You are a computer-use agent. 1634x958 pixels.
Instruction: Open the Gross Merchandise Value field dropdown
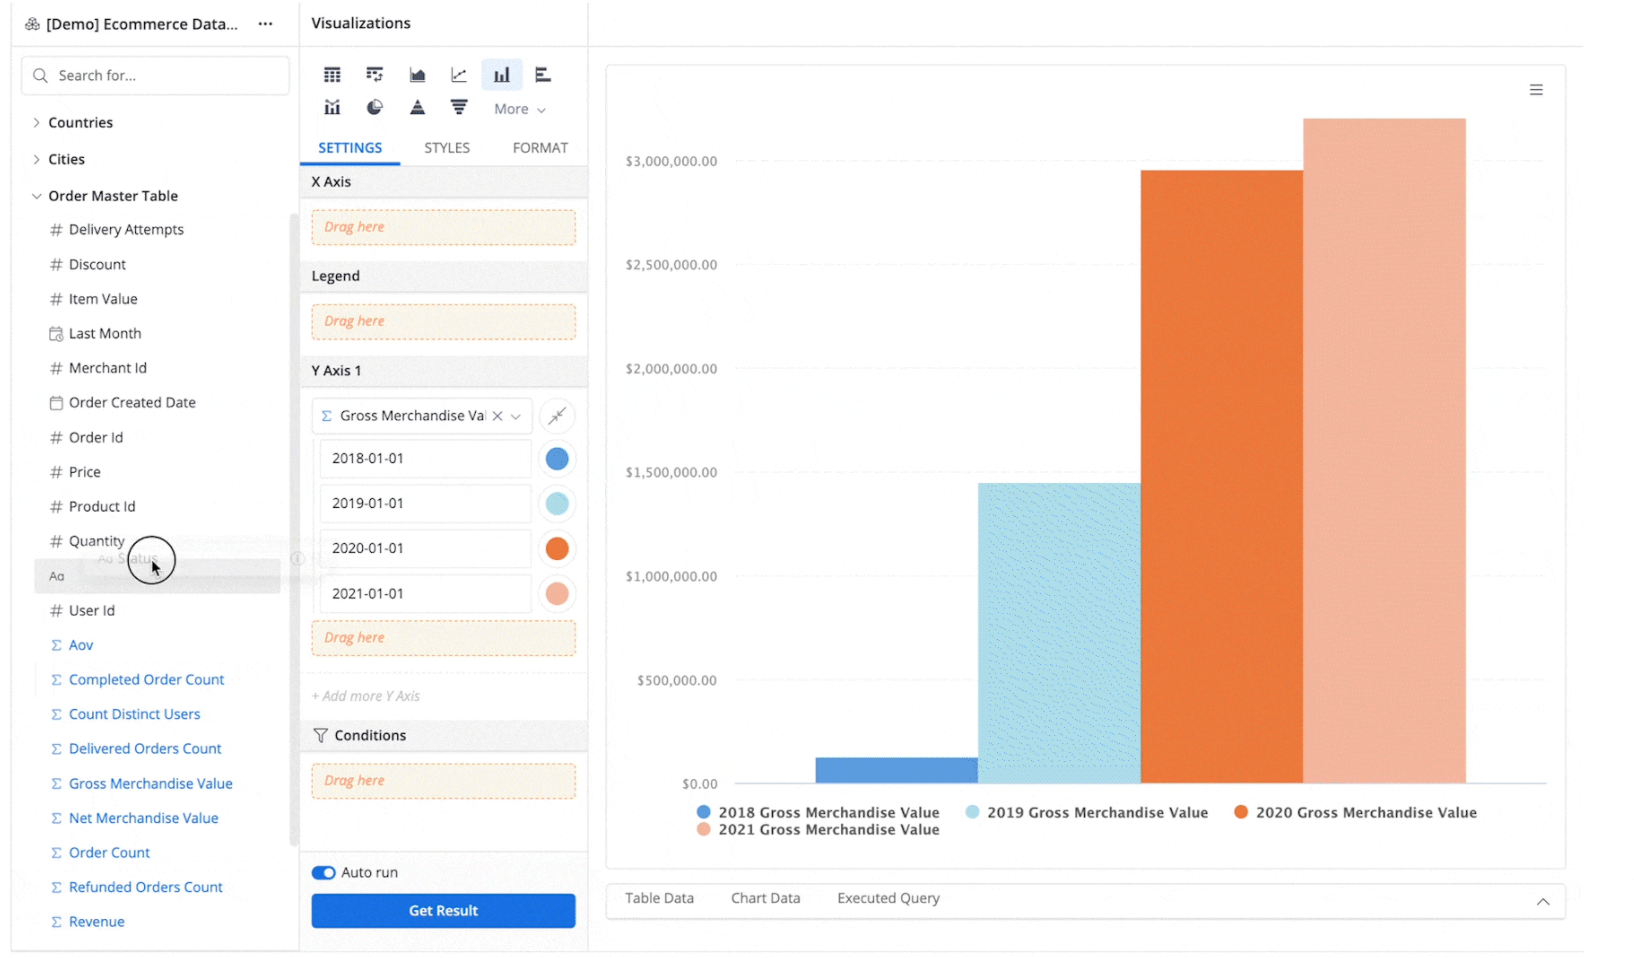click(516, 416)
